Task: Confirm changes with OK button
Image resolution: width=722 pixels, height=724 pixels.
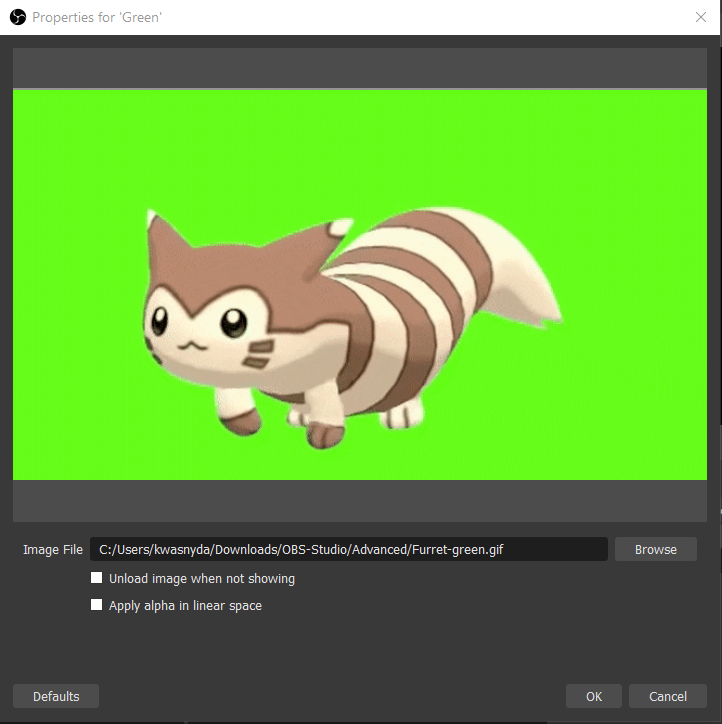Action: tap(594, 696)
